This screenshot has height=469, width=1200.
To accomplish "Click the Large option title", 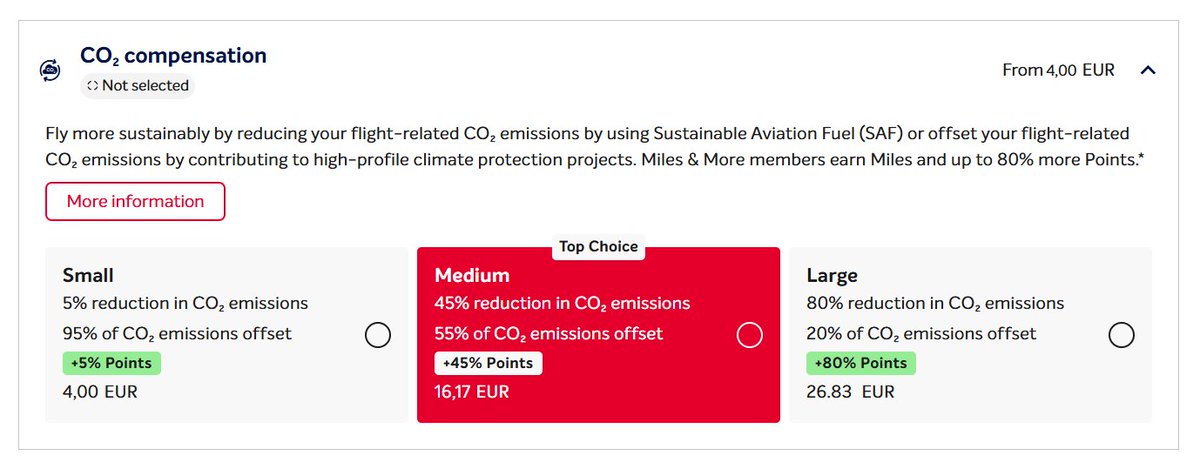I will point(832,275).
